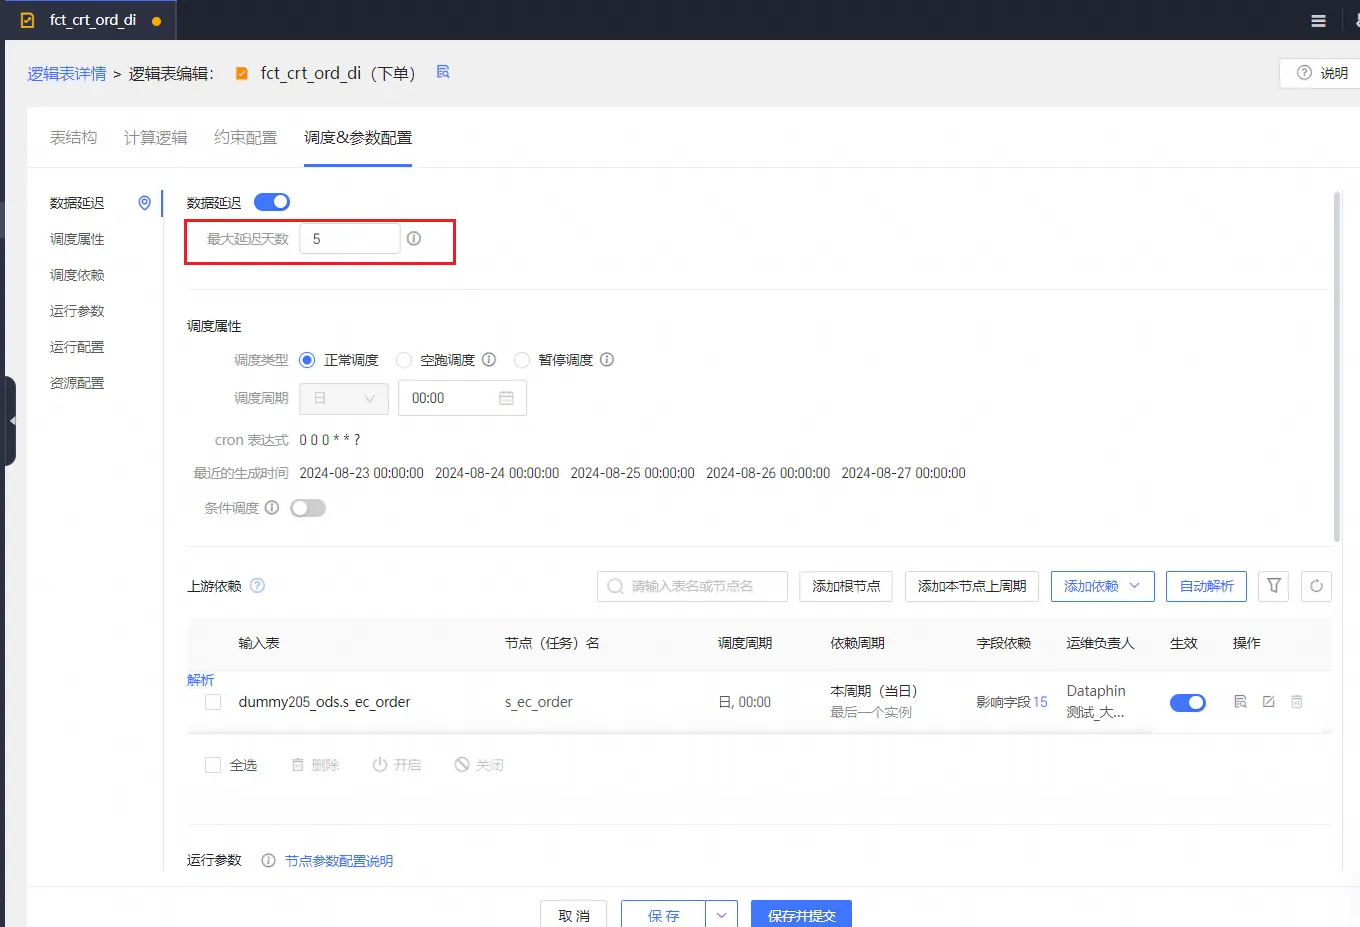Click the info icon beside 运行参数

pyautogui.click(x=268, y=861)
